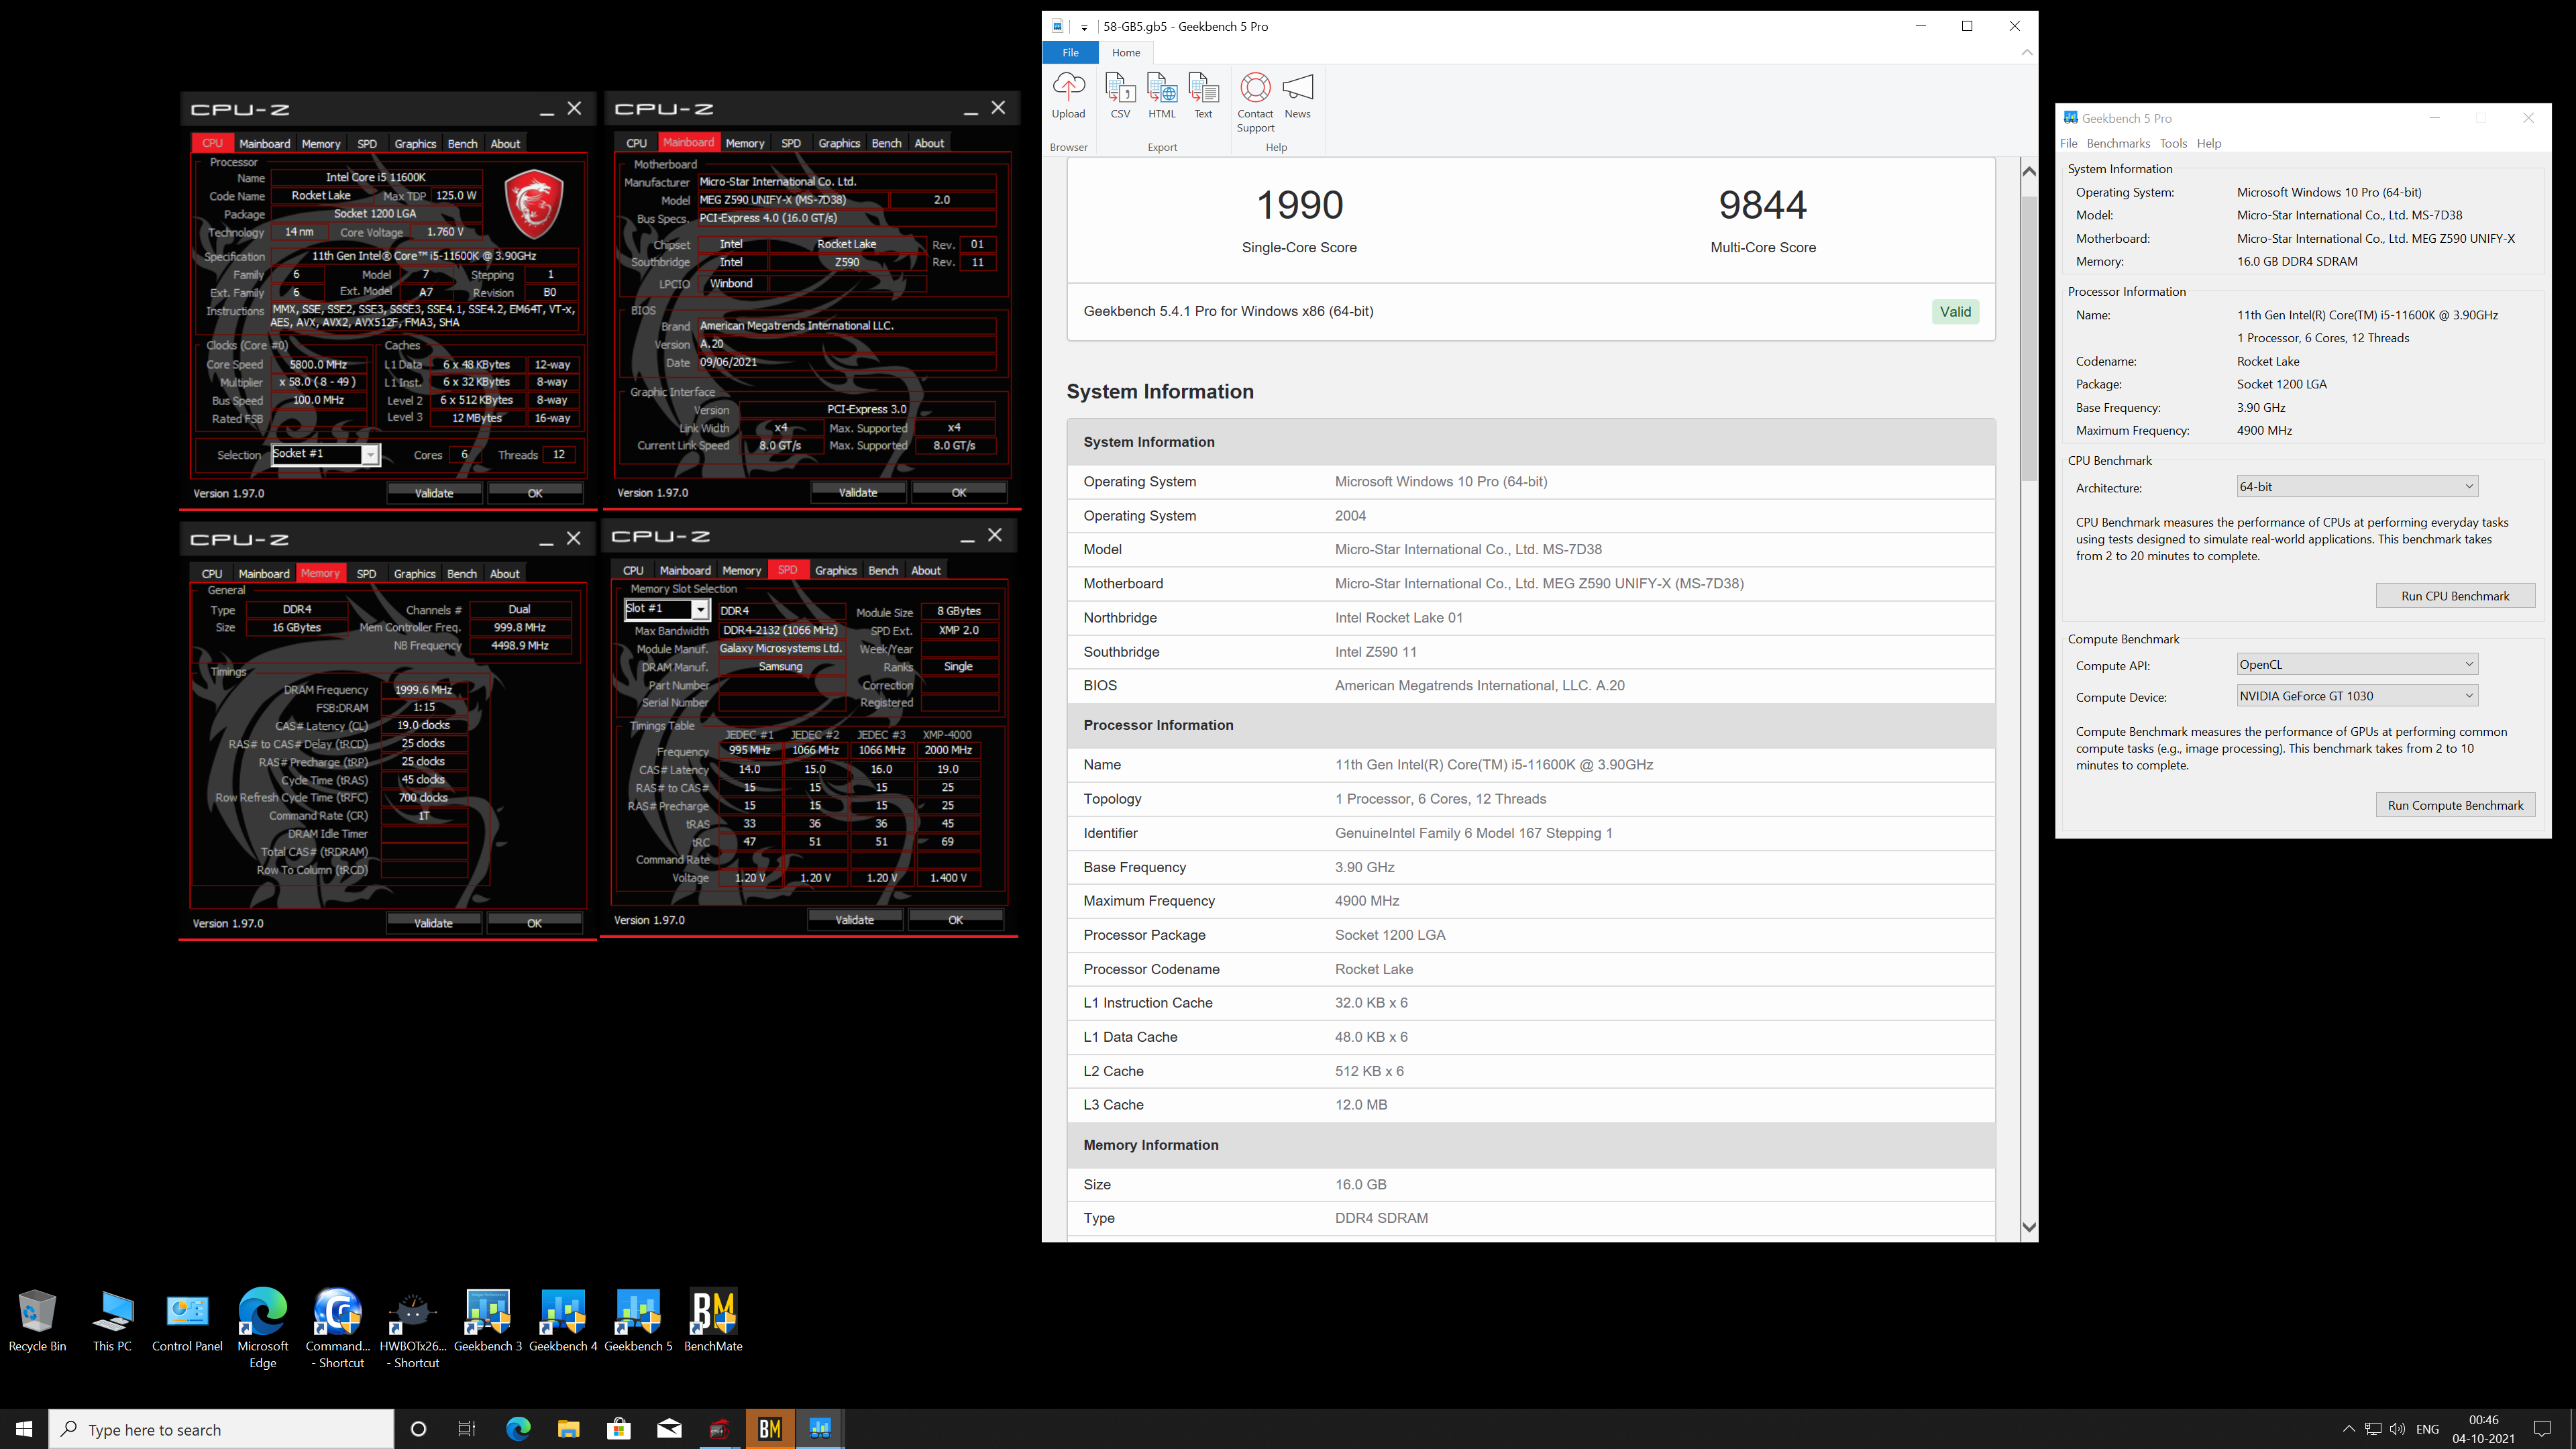The height and width of the screenshot is (1449, 2576).
Task: Open the News icon in Geekbench ribbon
Action: pyautogui.click(x=1297, y=96)
